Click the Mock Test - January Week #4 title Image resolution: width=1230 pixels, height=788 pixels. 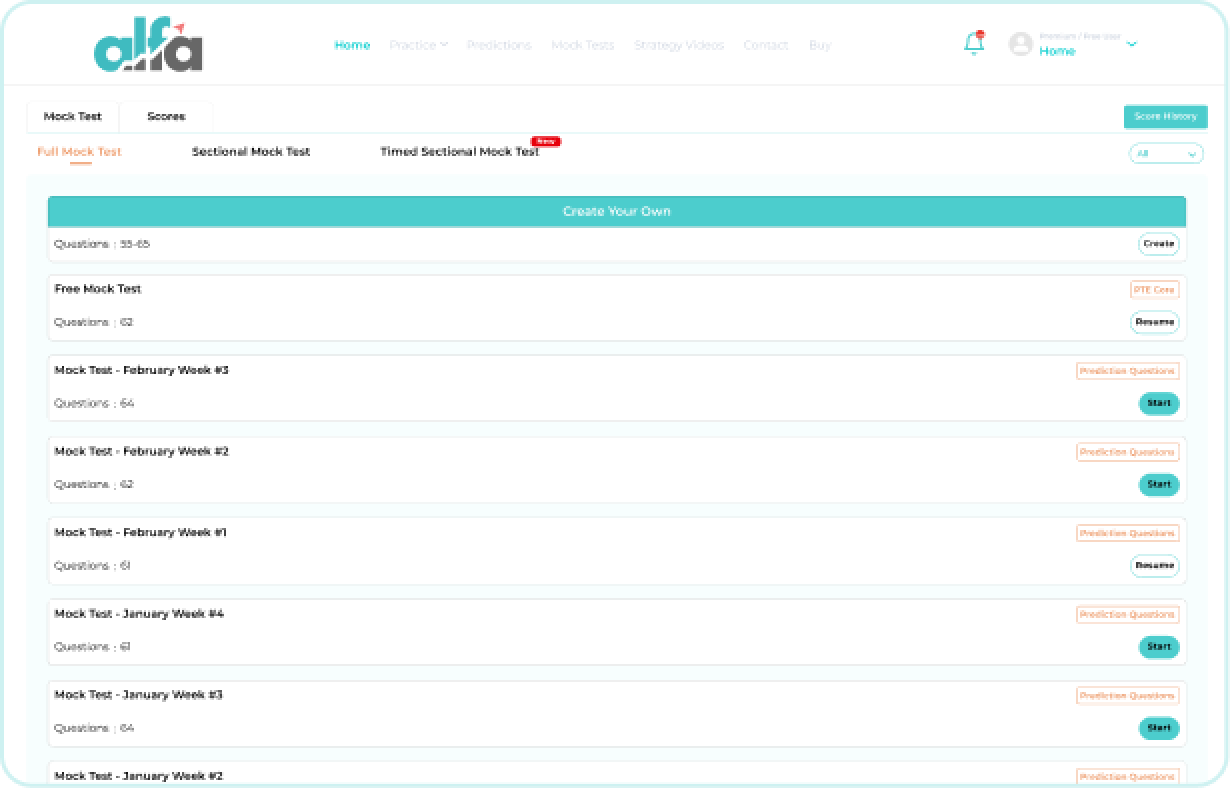pos(139,613)
